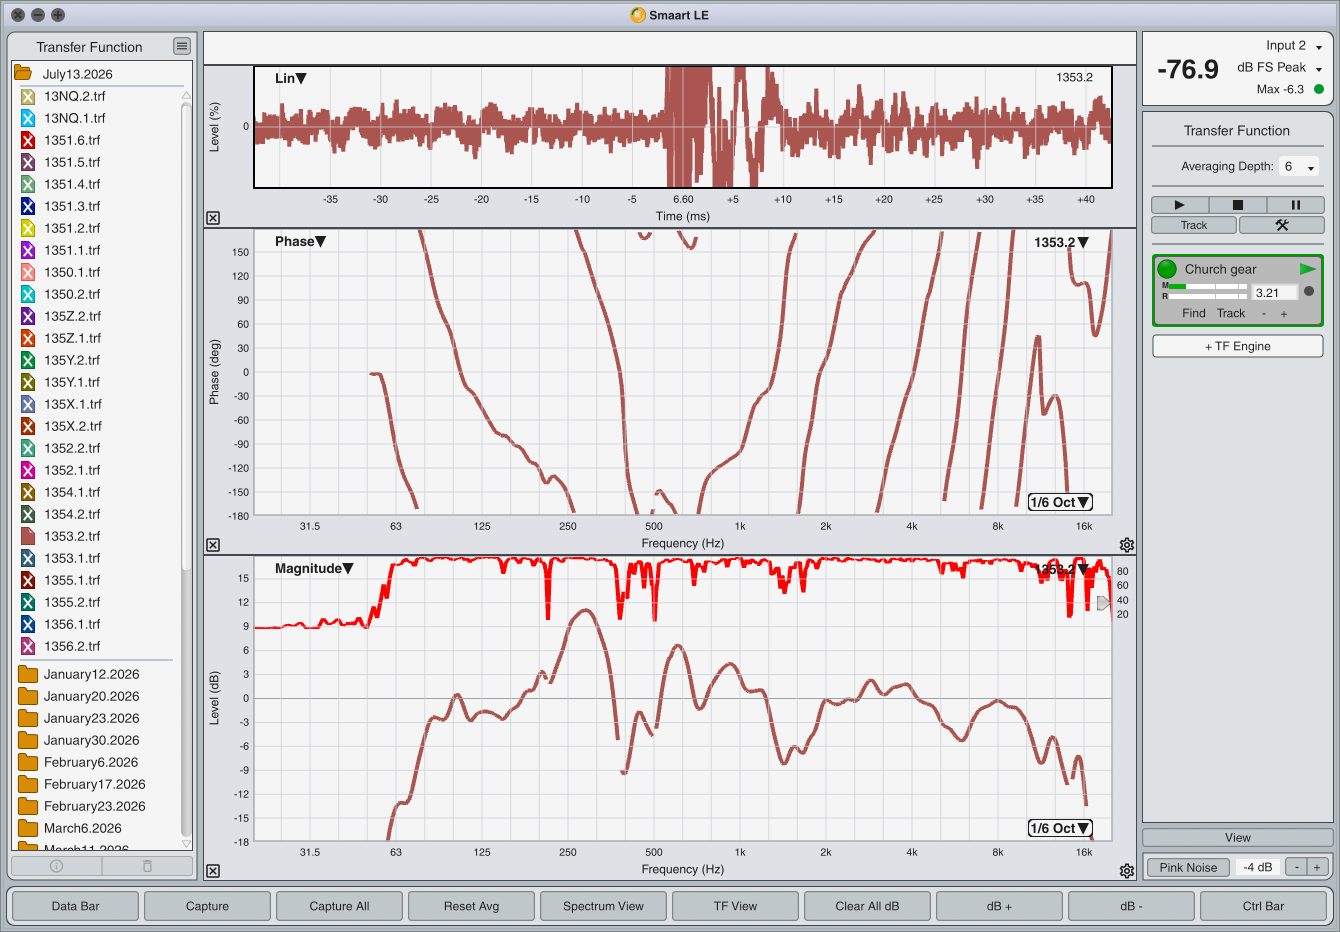The image size is (1340, 932).
Task: Open the Magnitude graph type dropdown
Action: tap(314, 568)
